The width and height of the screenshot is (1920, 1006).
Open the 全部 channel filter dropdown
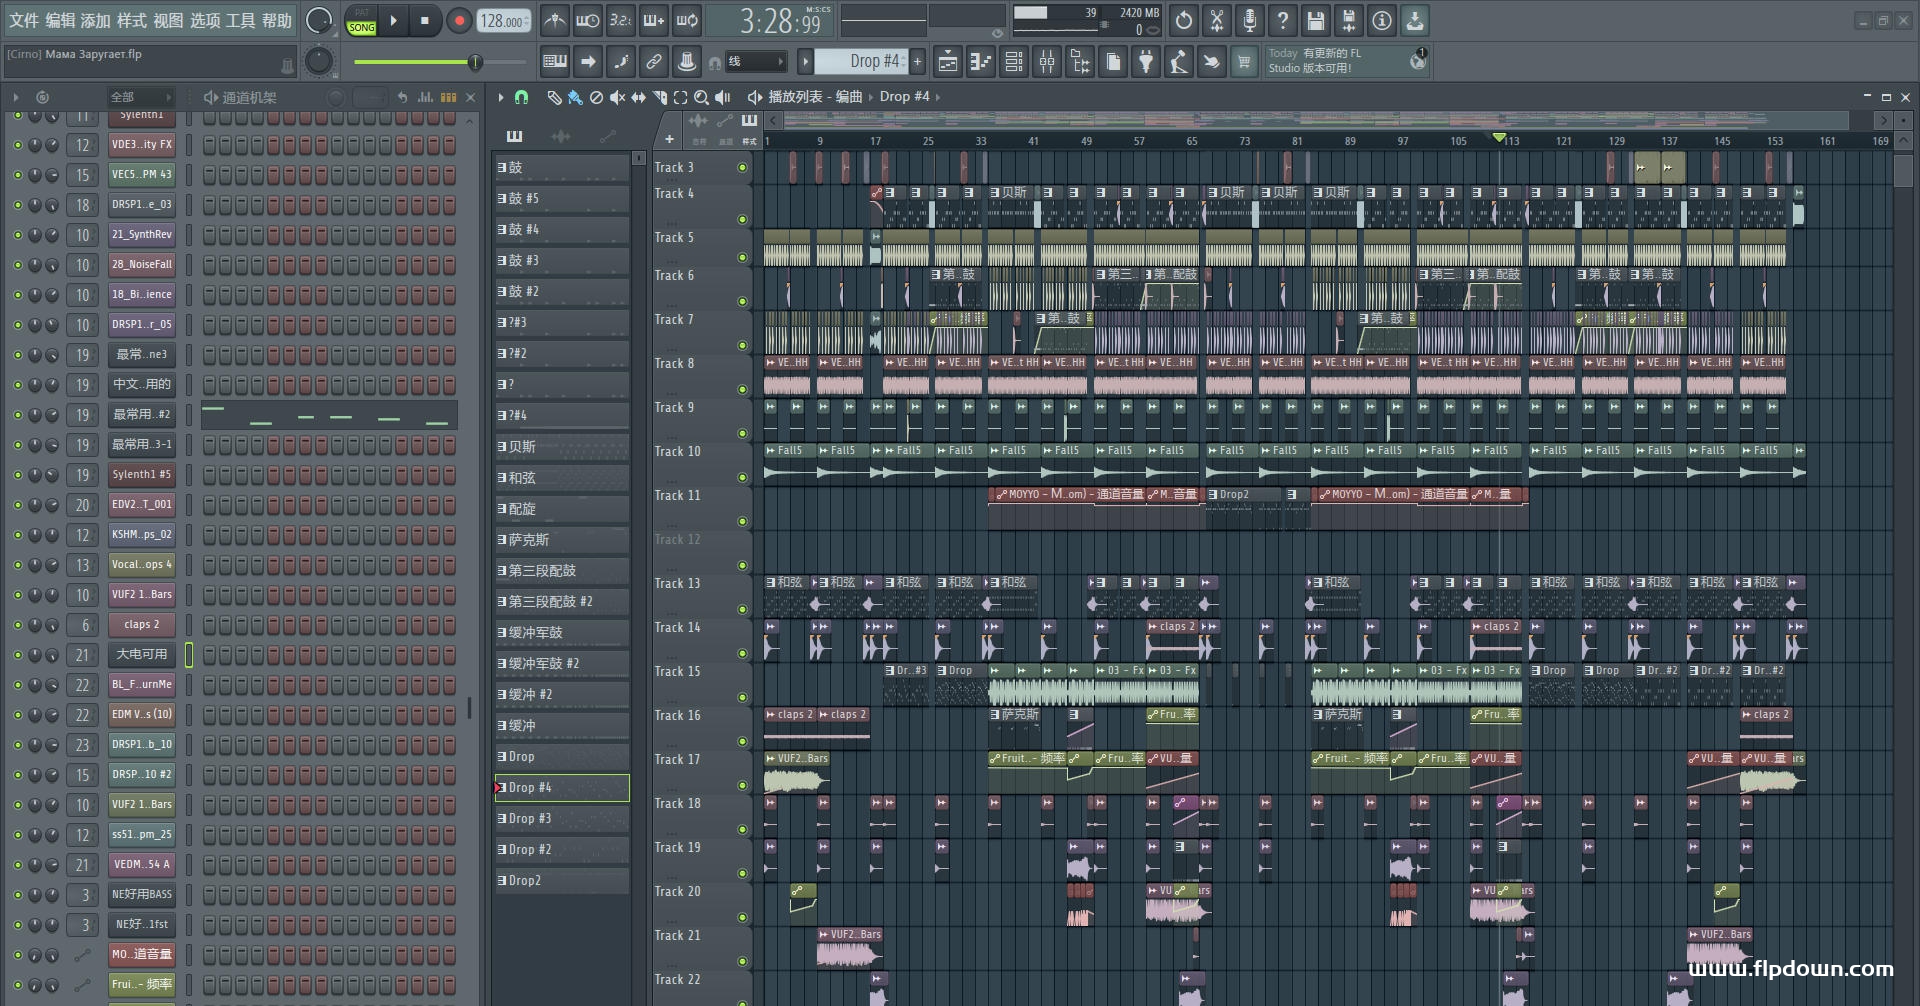(x=140, y=97)
